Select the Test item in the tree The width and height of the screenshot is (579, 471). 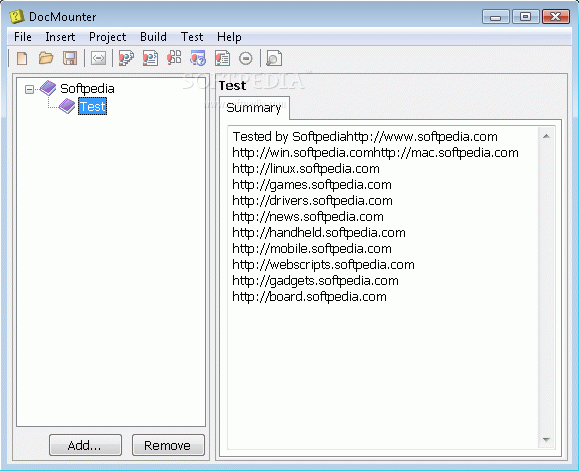[92, 106]
